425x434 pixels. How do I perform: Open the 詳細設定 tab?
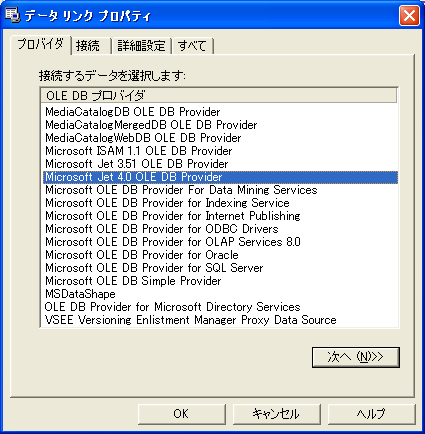point(141,46)
